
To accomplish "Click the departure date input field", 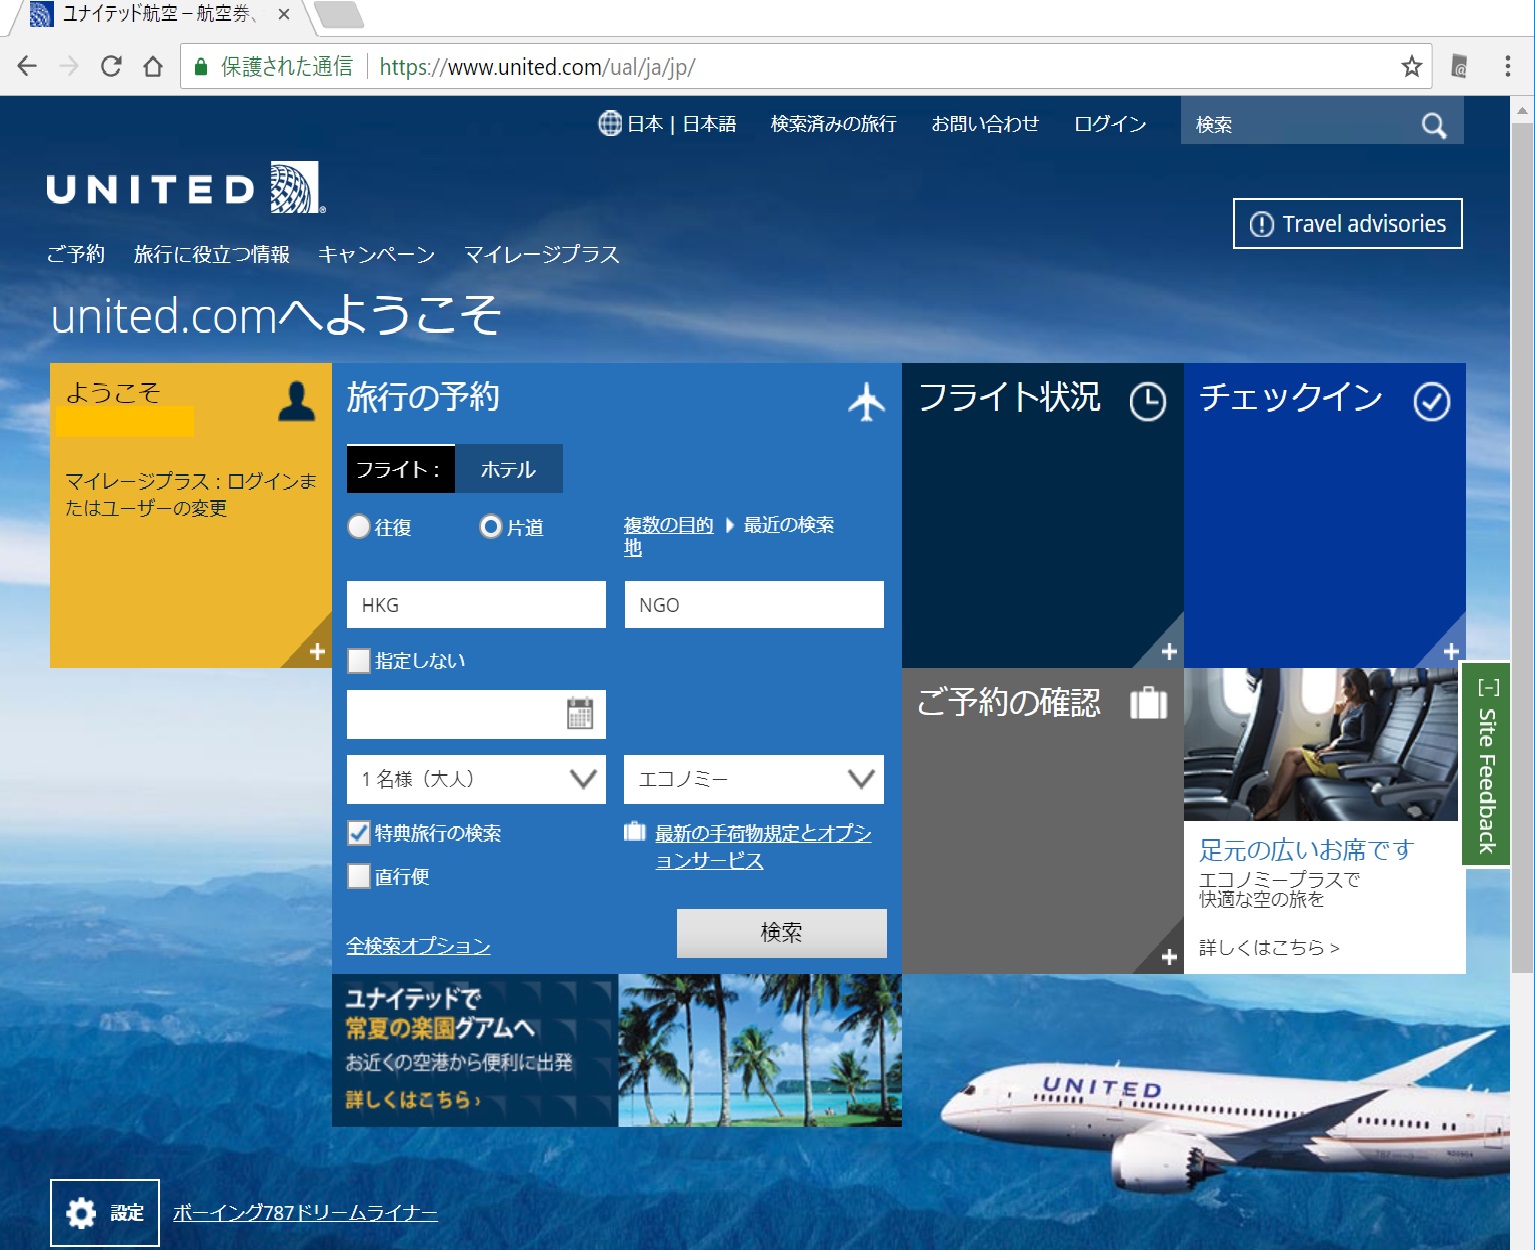I will (x=476, y=714).
